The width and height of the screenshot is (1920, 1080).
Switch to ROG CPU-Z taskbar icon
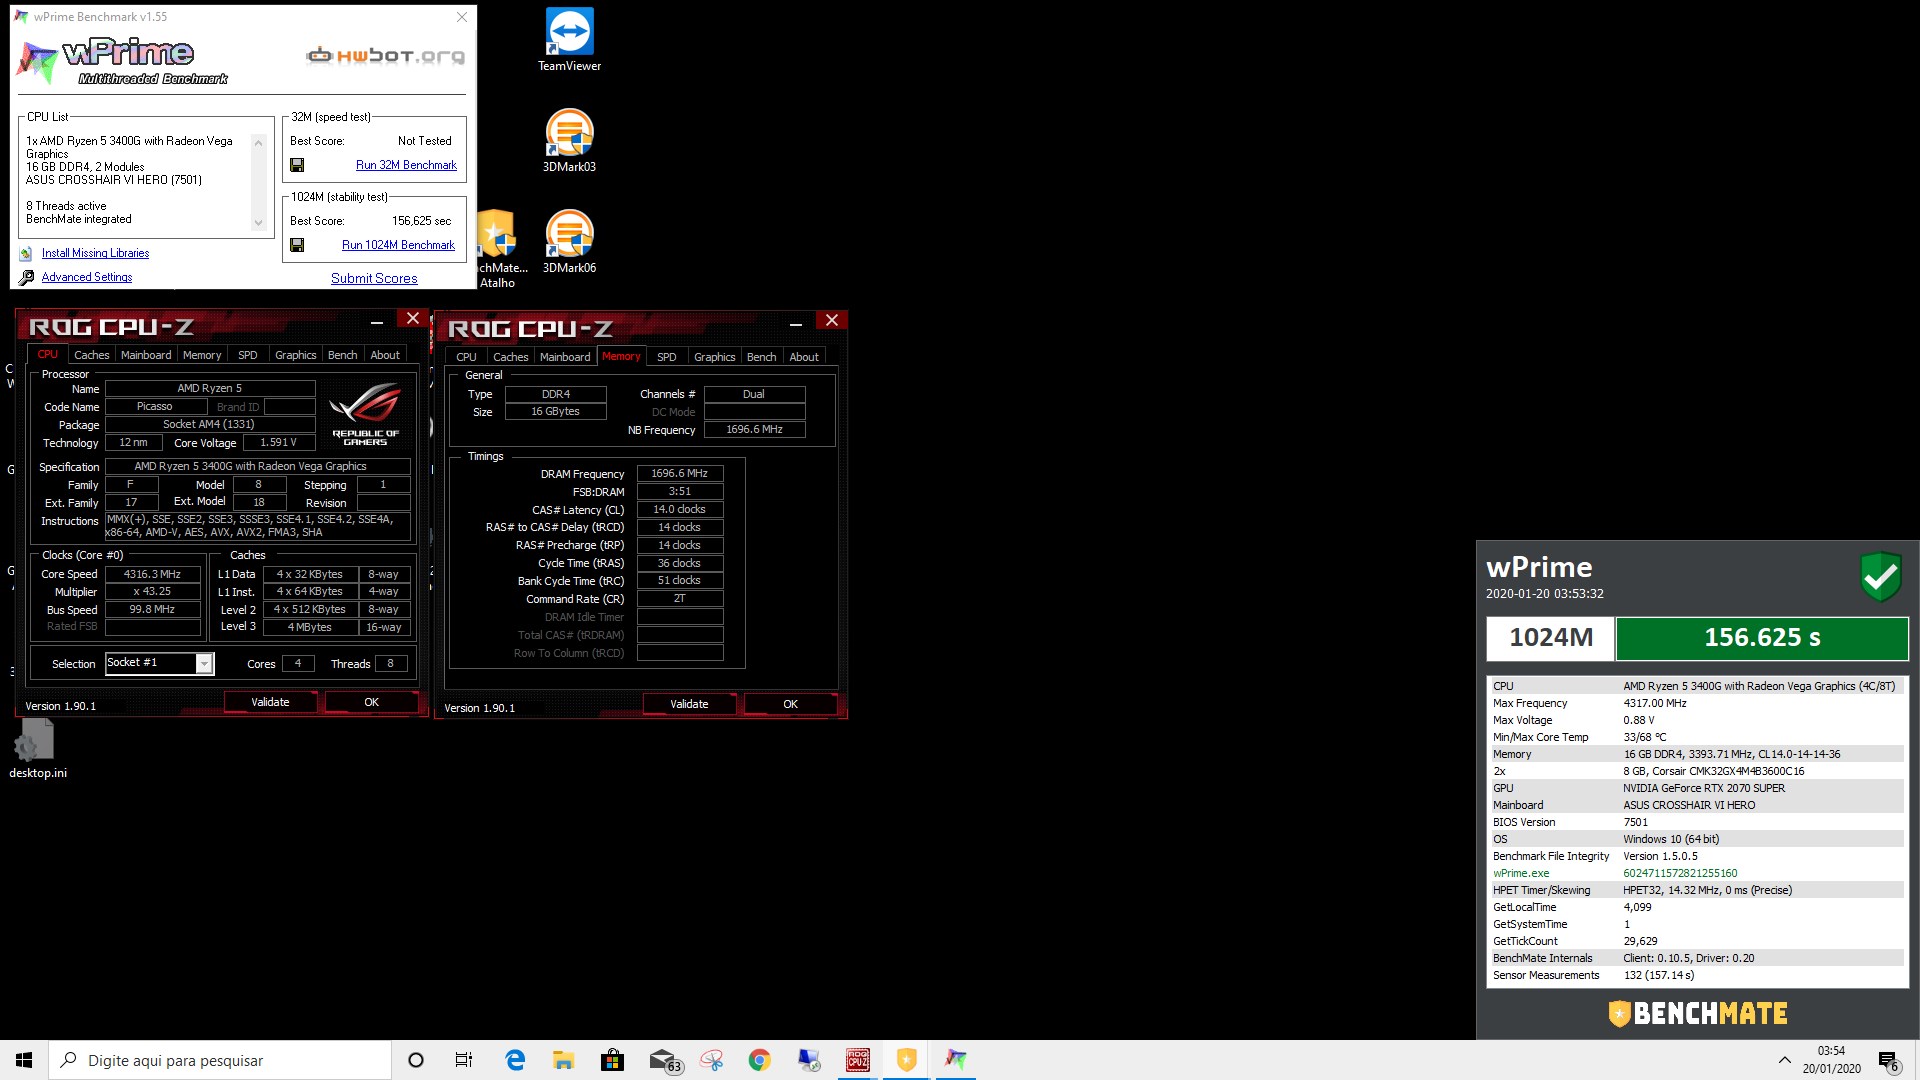pyautogui.click(x=858, y=1060)
